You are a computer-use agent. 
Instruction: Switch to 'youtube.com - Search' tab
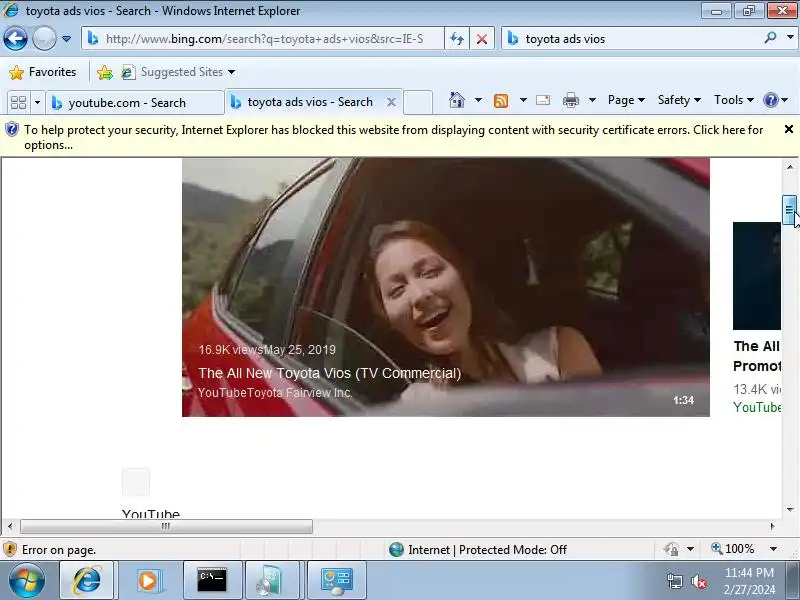135,103
